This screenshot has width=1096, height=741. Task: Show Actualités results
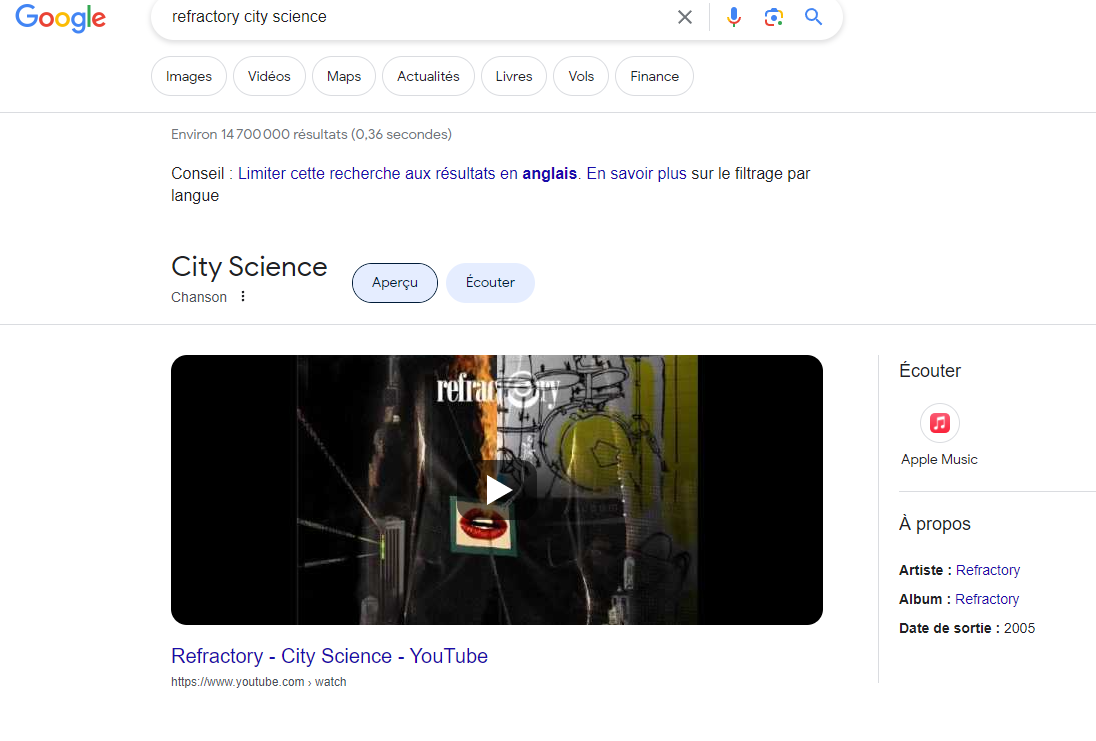click(x=428, y=77)
